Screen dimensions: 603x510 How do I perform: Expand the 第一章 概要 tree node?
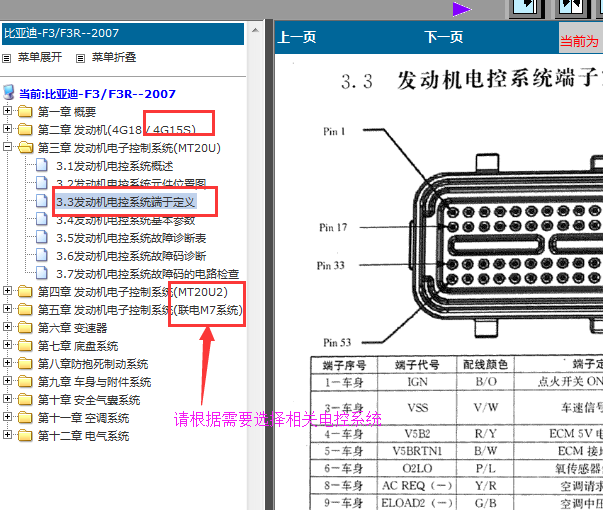point(7,111)
